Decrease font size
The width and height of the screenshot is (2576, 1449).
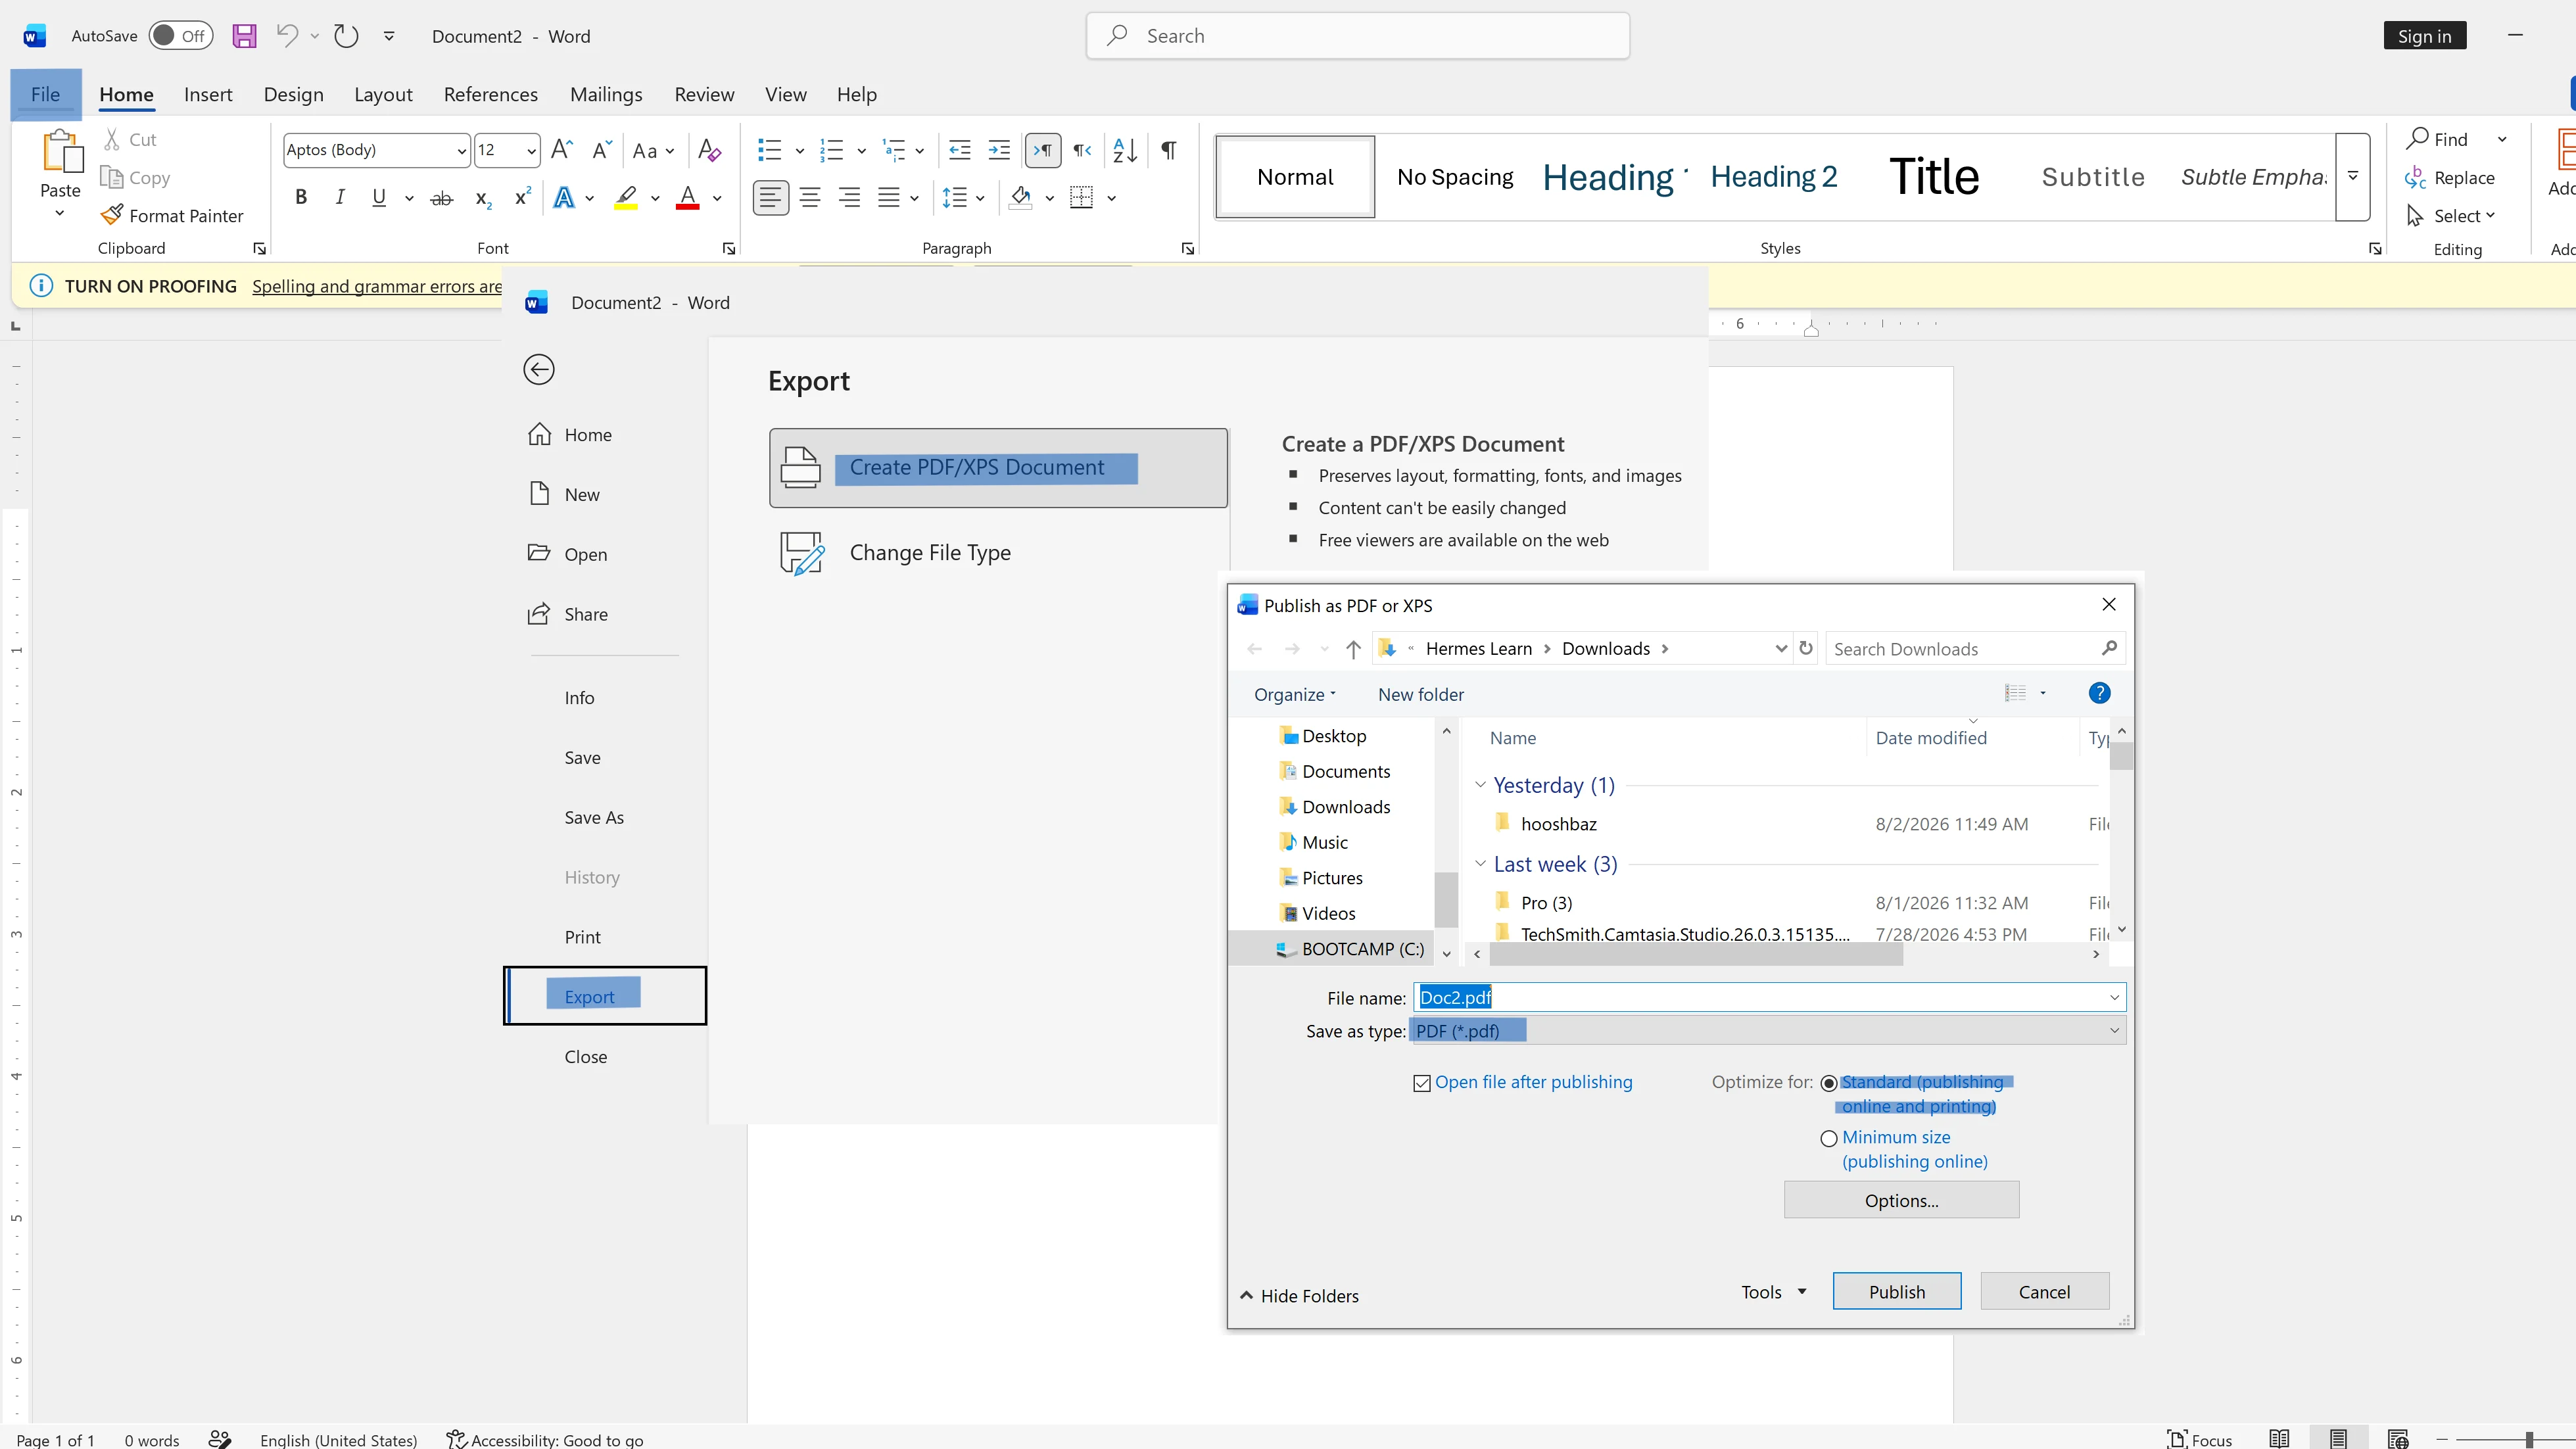(x=601, y=150)
